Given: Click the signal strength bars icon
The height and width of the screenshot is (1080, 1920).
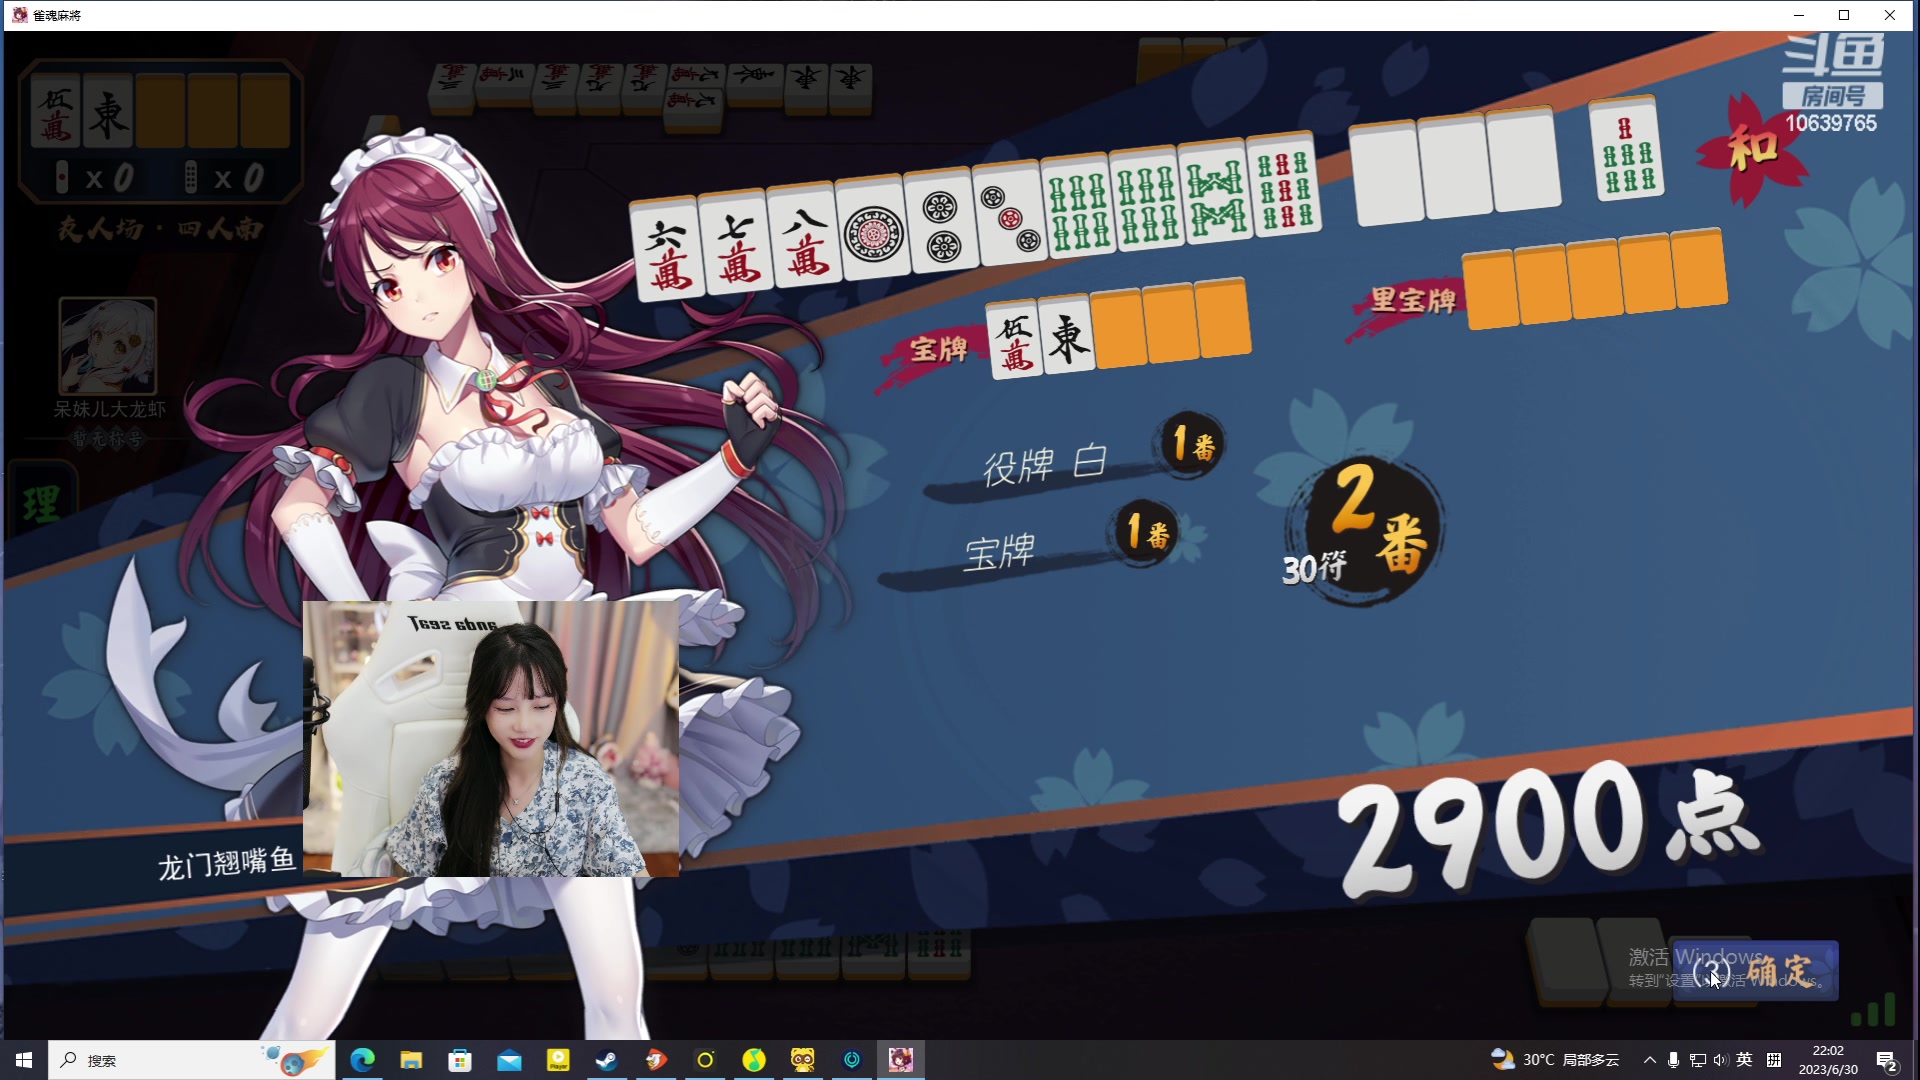Looking at the screenshot, I should pos(1874,1009).
